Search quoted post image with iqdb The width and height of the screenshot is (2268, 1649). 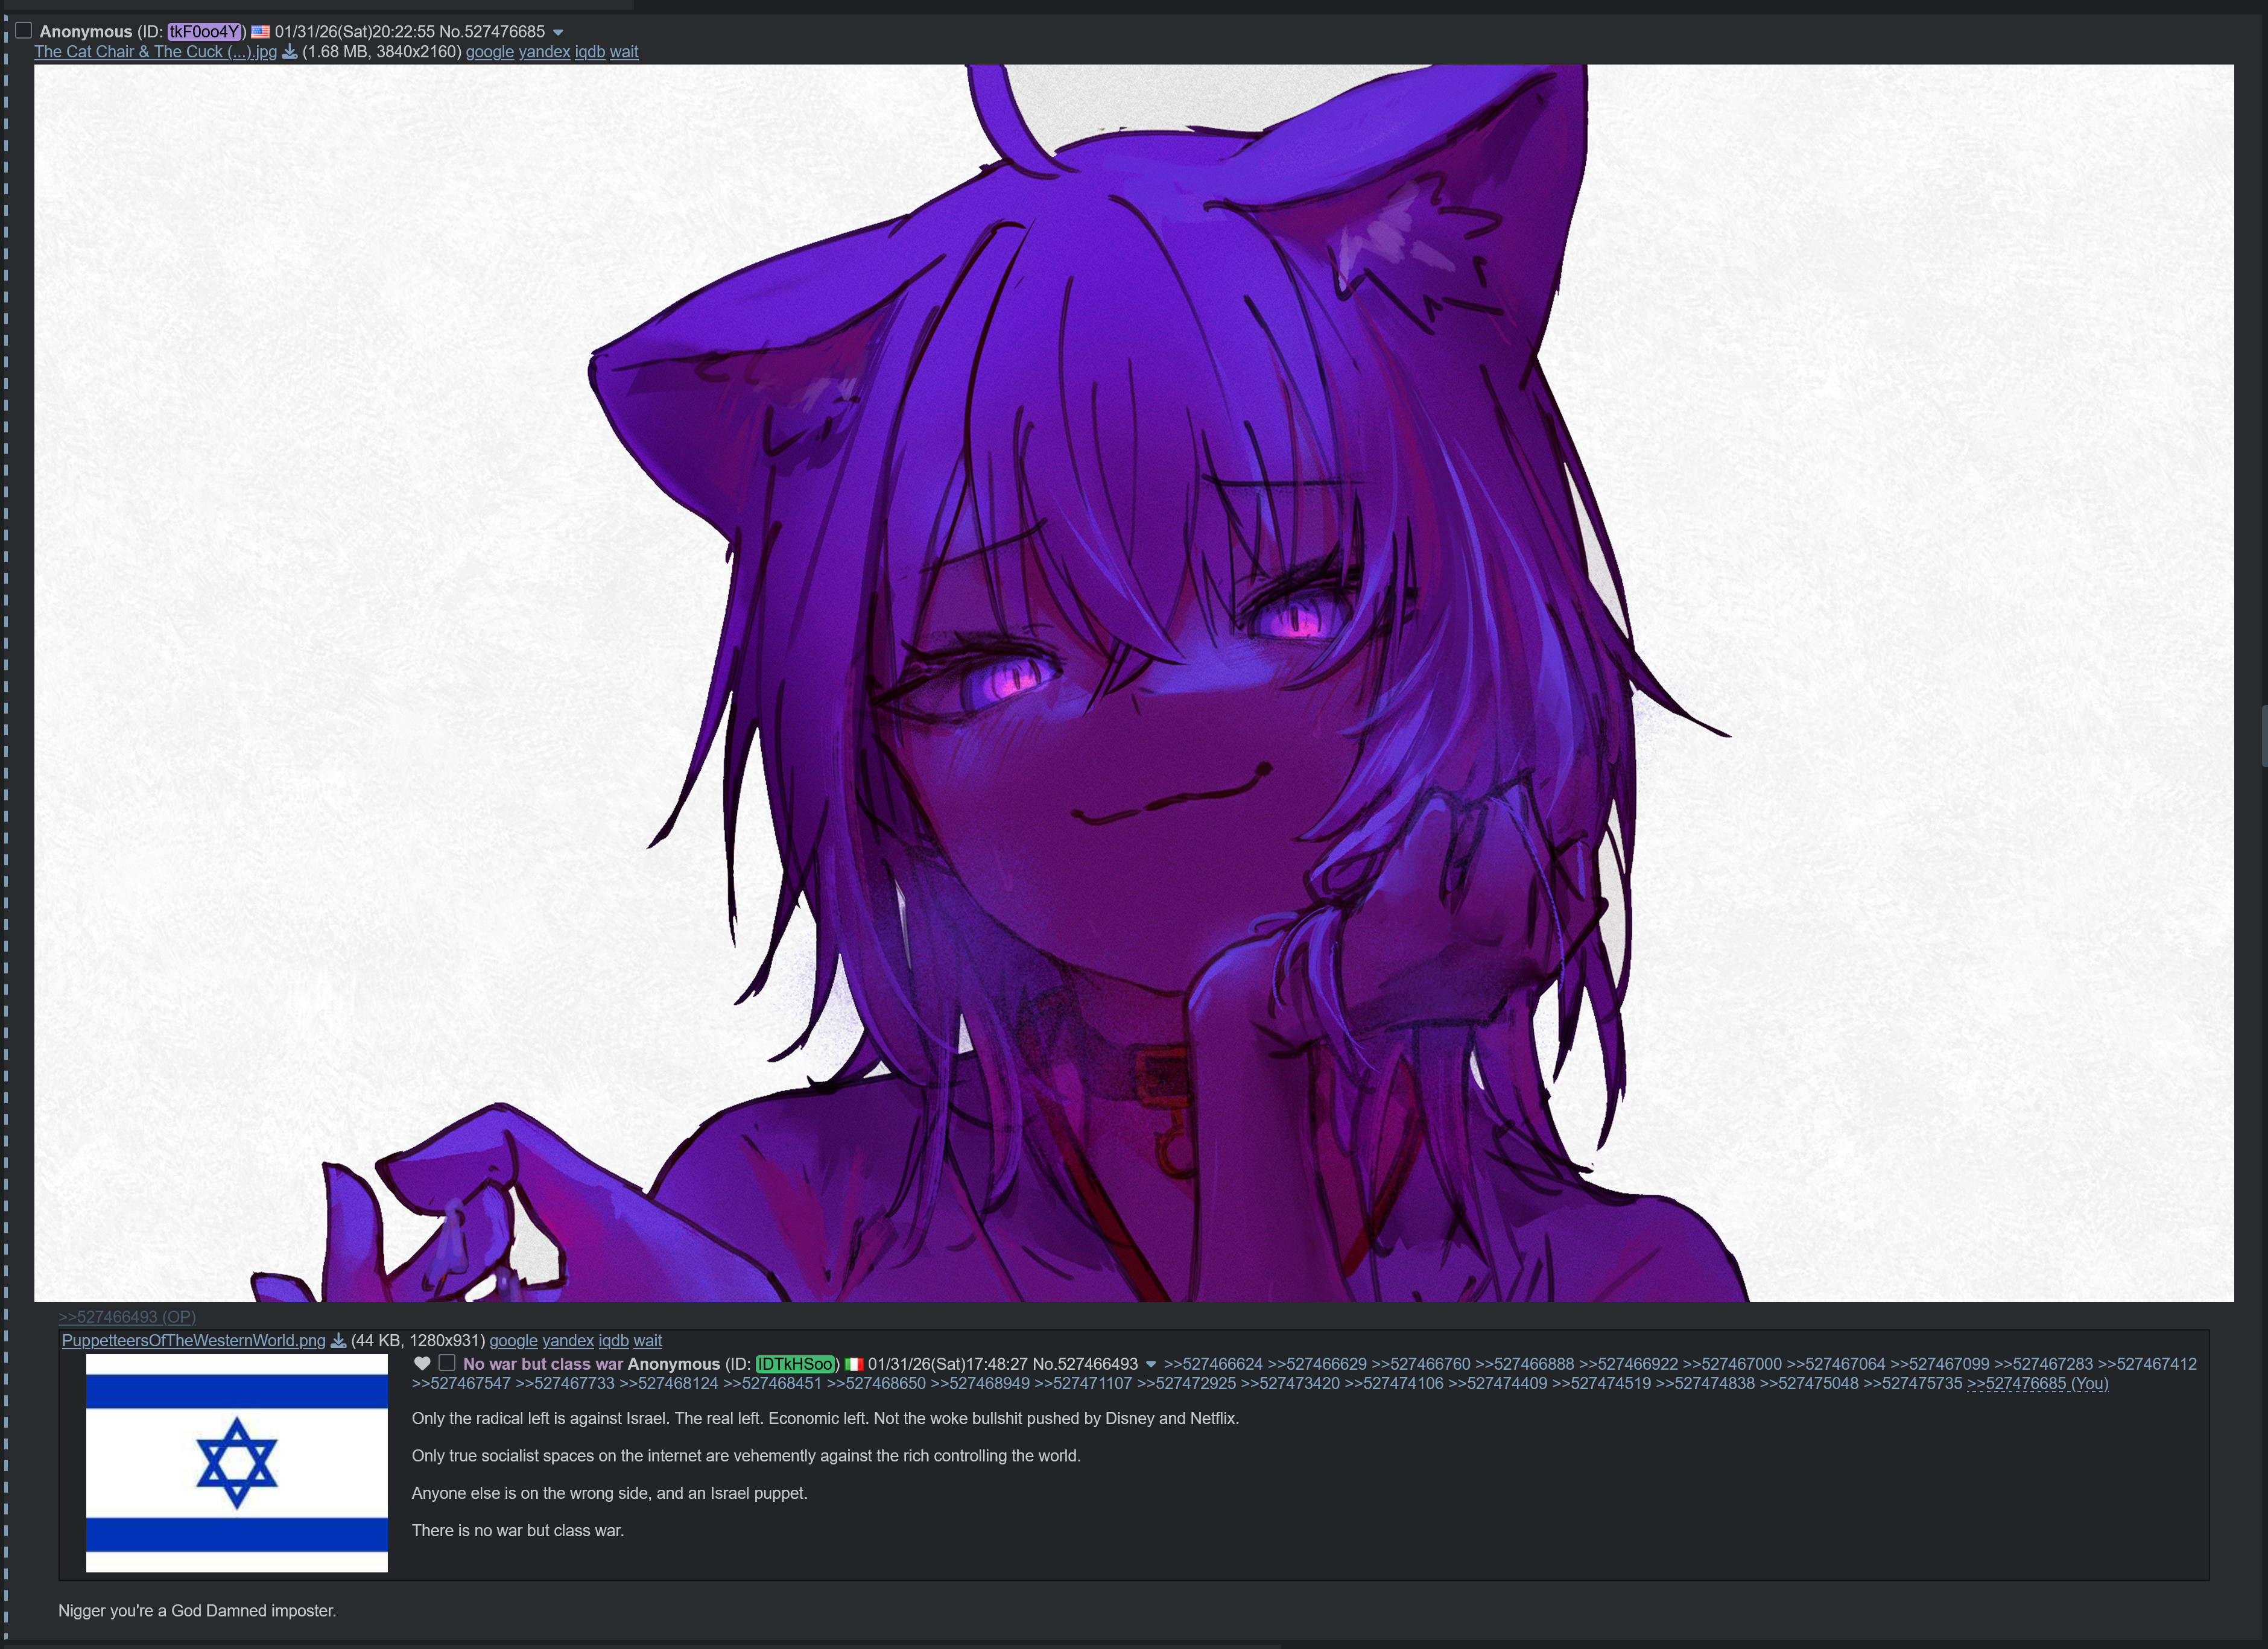tap(613, 1341)
